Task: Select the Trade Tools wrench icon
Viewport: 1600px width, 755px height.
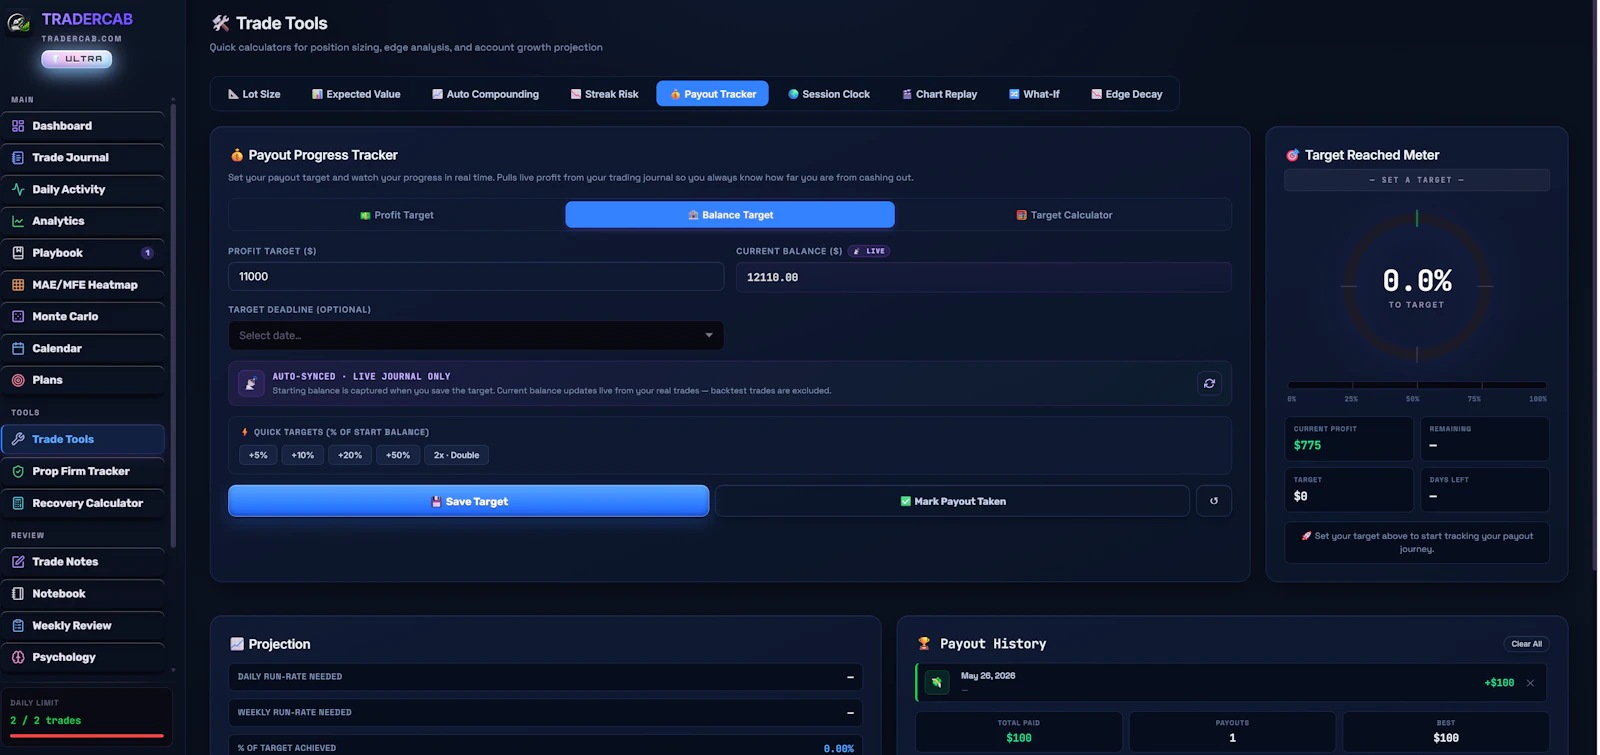Action: (x=18, y=439)
